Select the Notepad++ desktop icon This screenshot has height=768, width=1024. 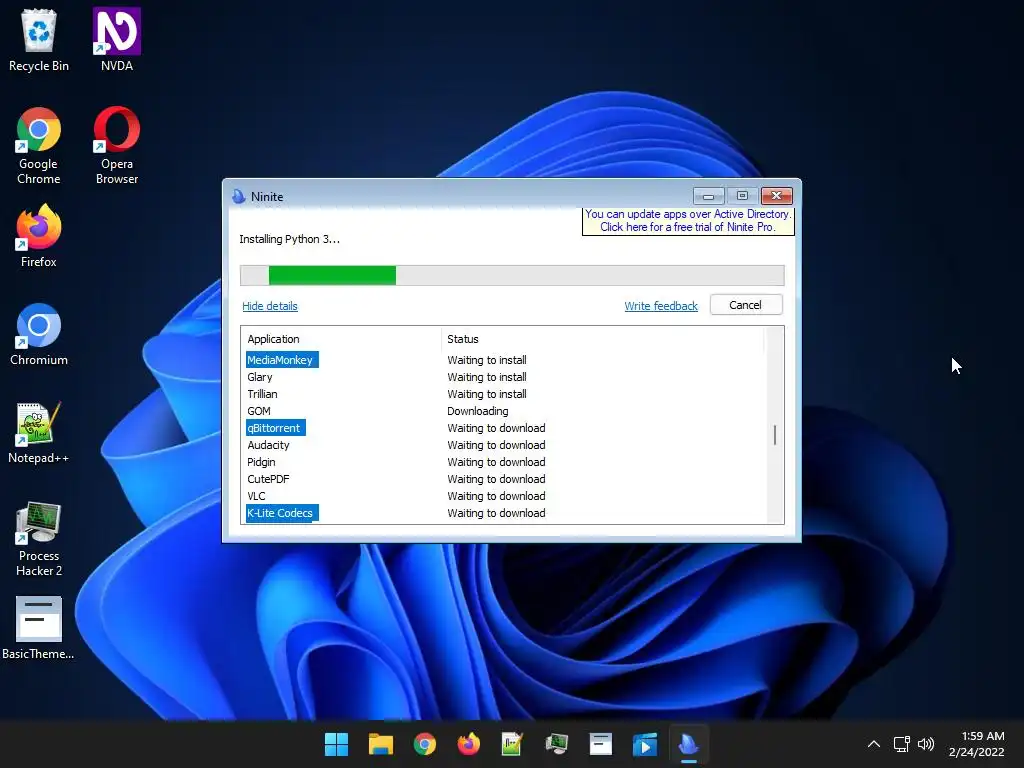tap(39, 432)
